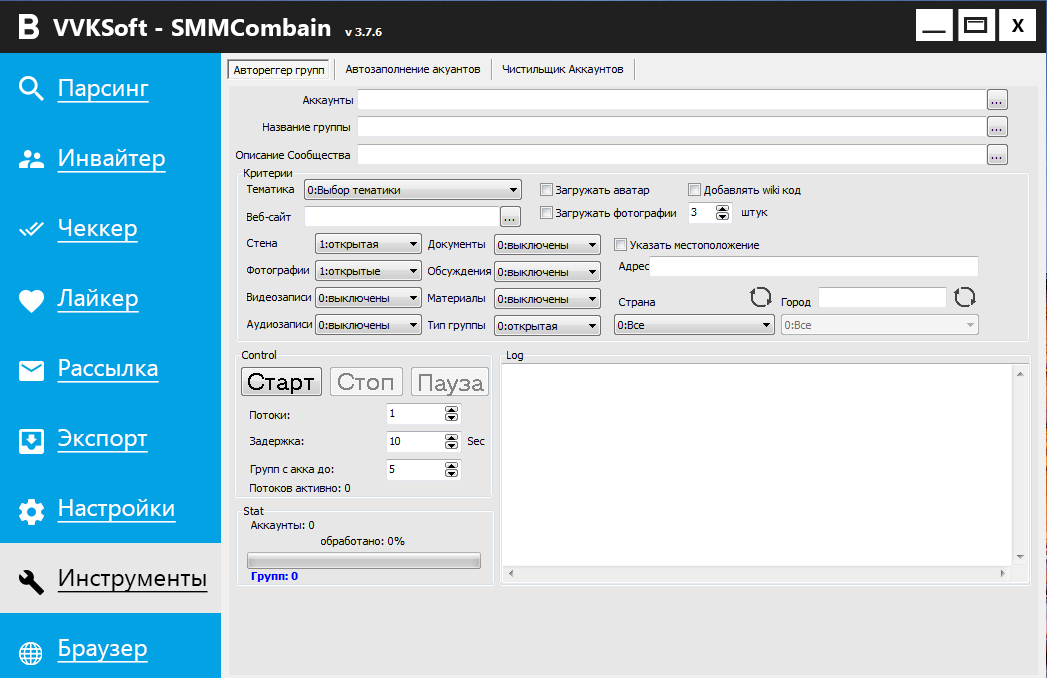Open the Видеозаписи dropdown

click(368, 298)
